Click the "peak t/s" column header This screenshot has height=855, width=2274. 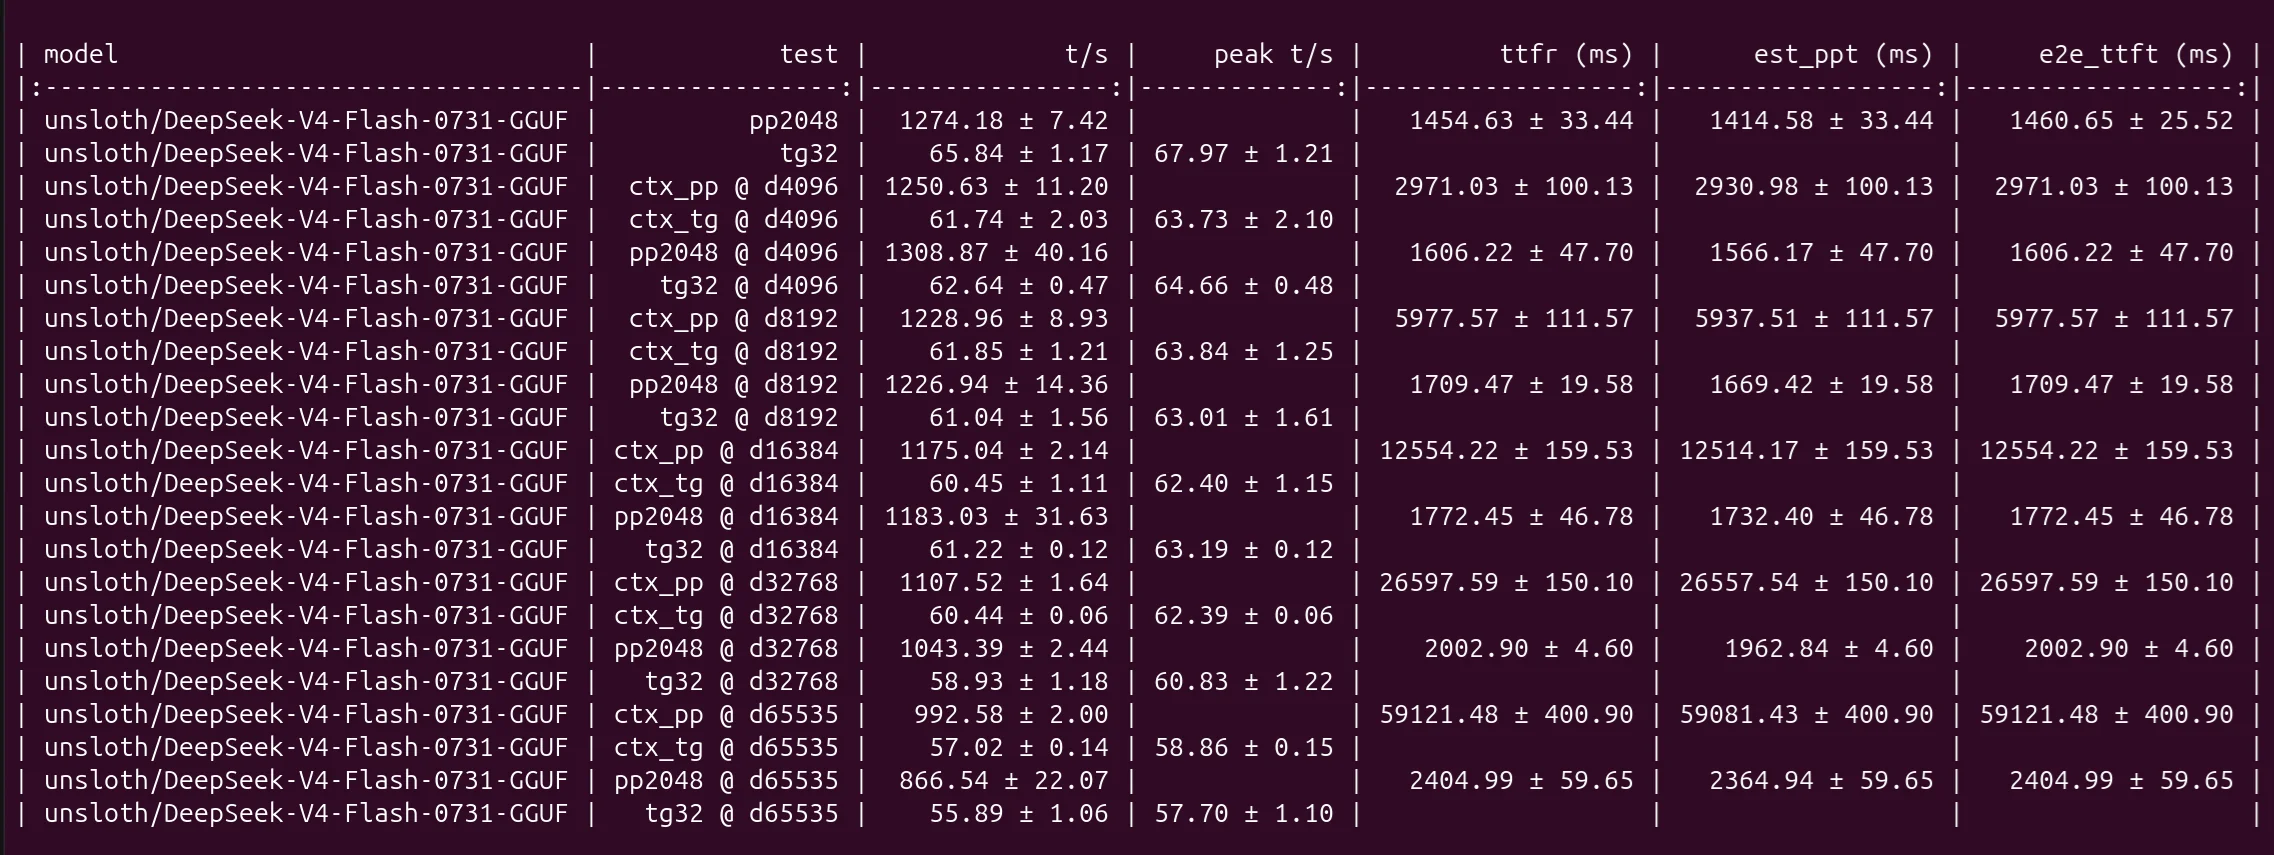[1274, 54]
